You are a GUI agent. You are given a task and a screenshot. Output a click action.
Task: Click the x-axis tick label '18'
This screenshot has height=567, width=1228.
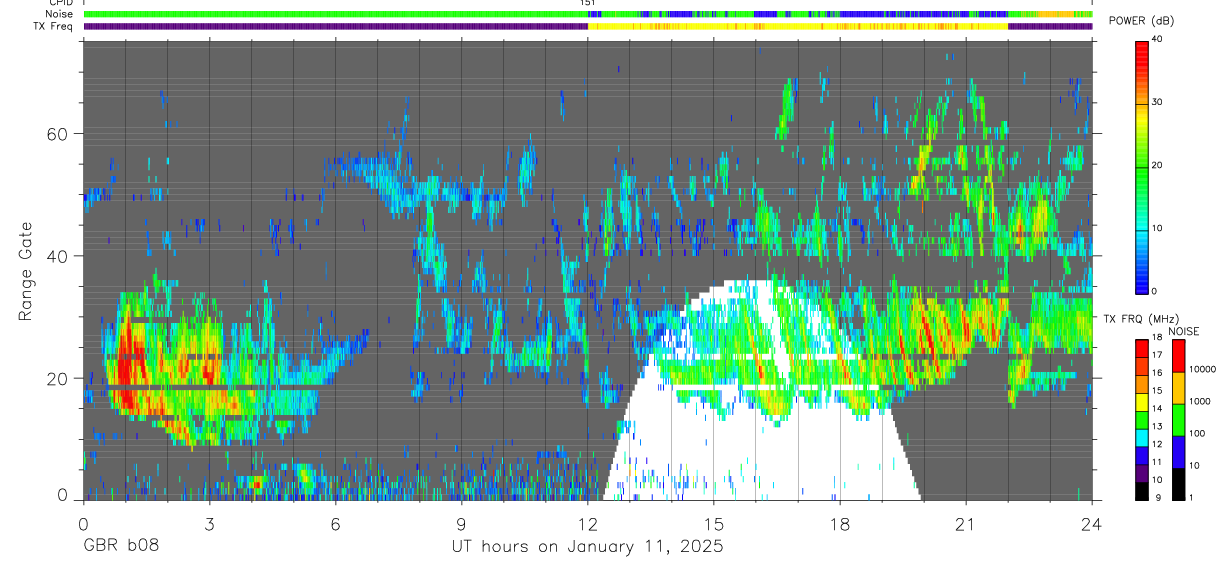coord(840,524)
